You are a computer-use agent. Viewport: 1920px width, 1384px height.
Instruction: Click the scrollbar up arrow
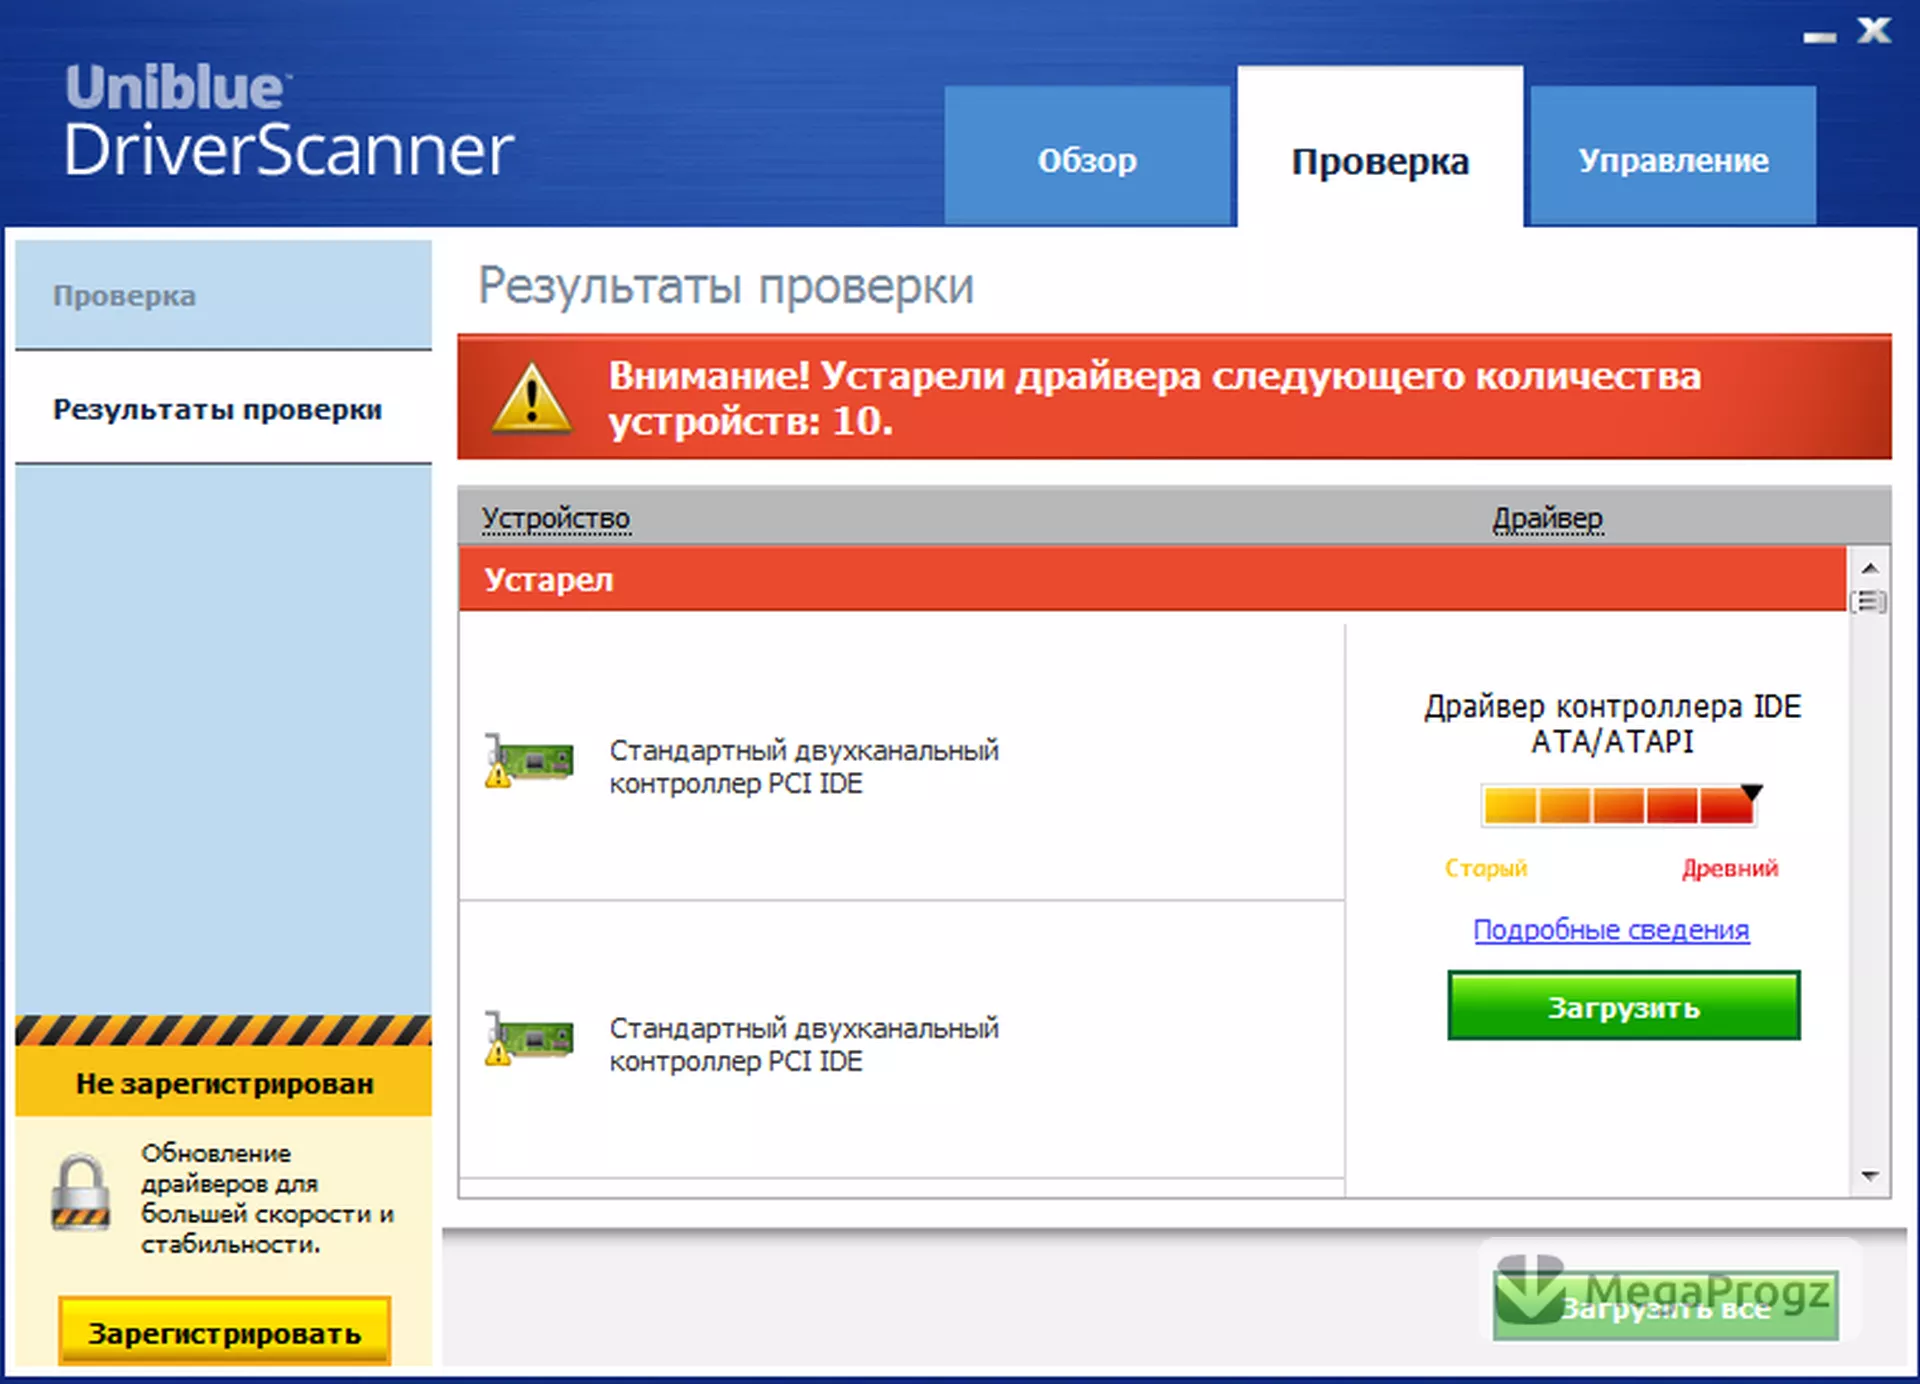(x=1870, y=569)
